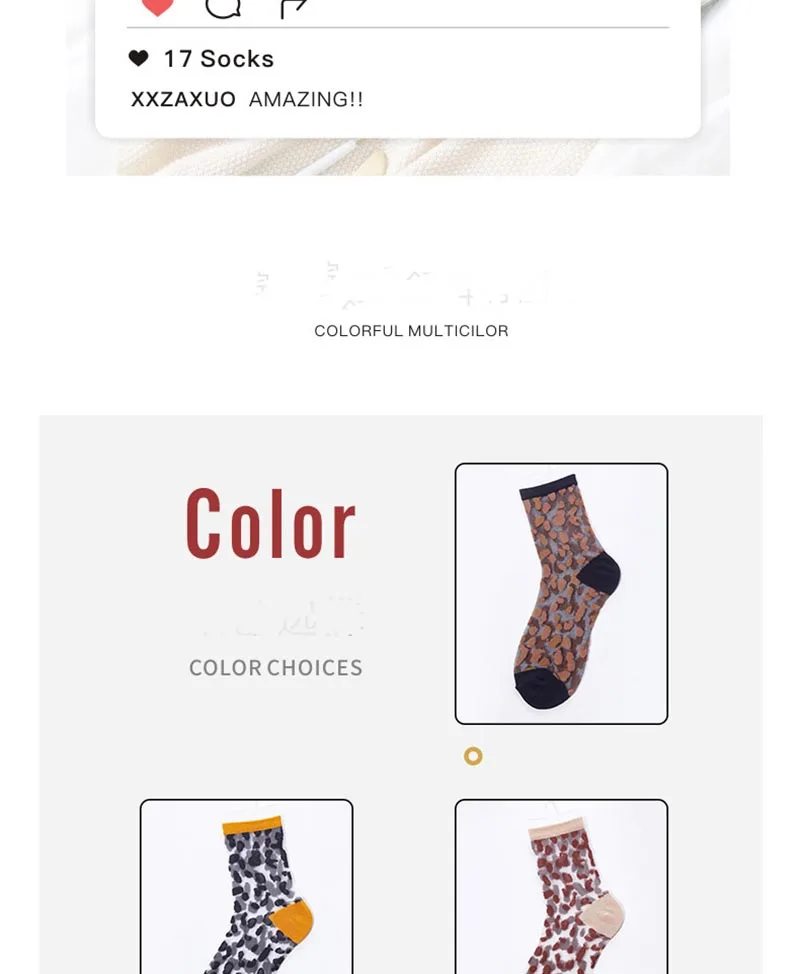Click the COLOR CHOICES label
800x974 pixels.
pyautogui.click(x=276, y=668)
